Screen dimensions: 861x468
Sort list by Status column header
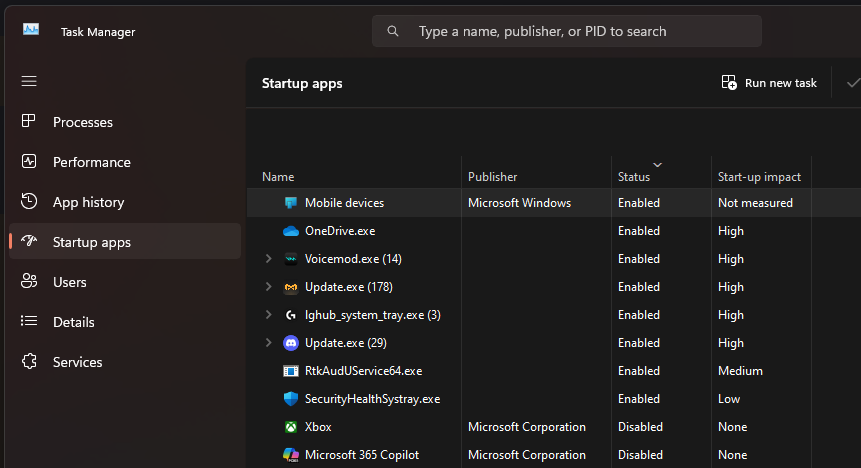(x=634, y=177)
